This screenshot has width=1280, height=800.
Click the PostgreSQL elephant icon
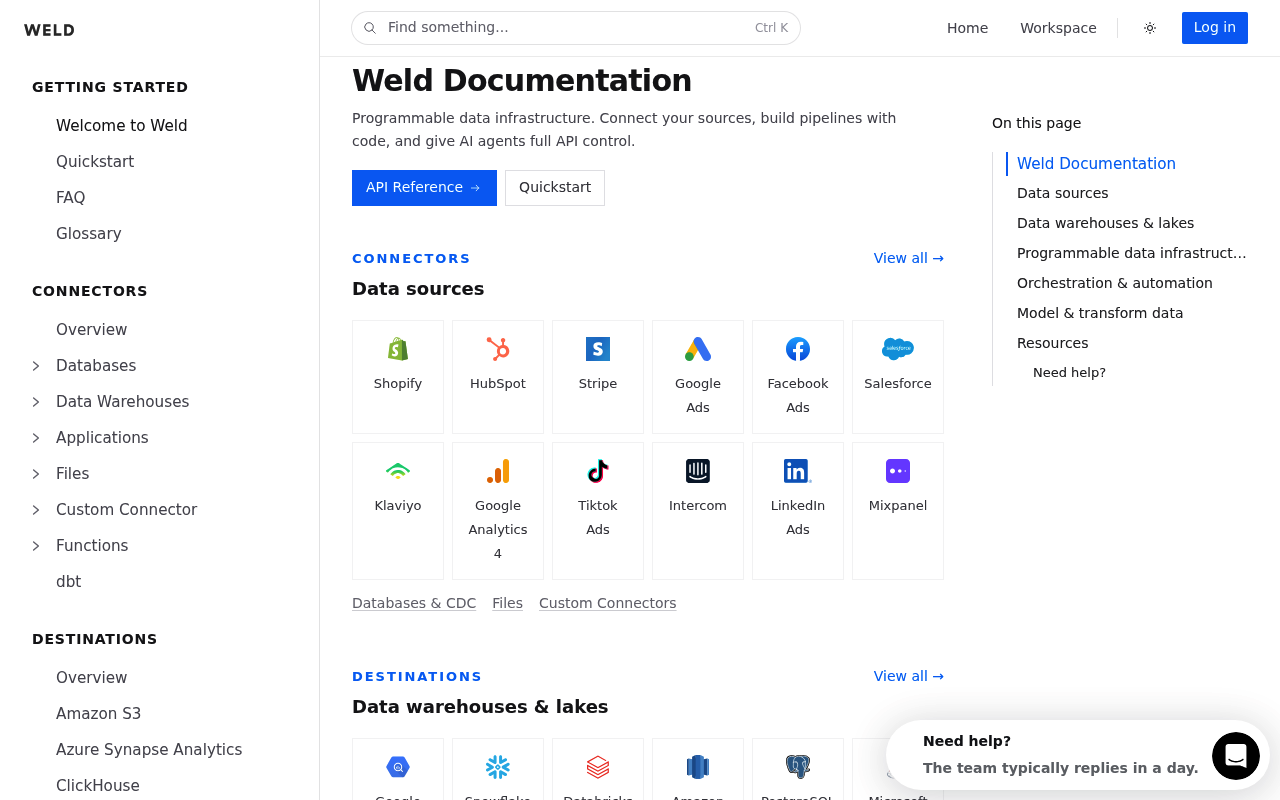tap(798, 767)
